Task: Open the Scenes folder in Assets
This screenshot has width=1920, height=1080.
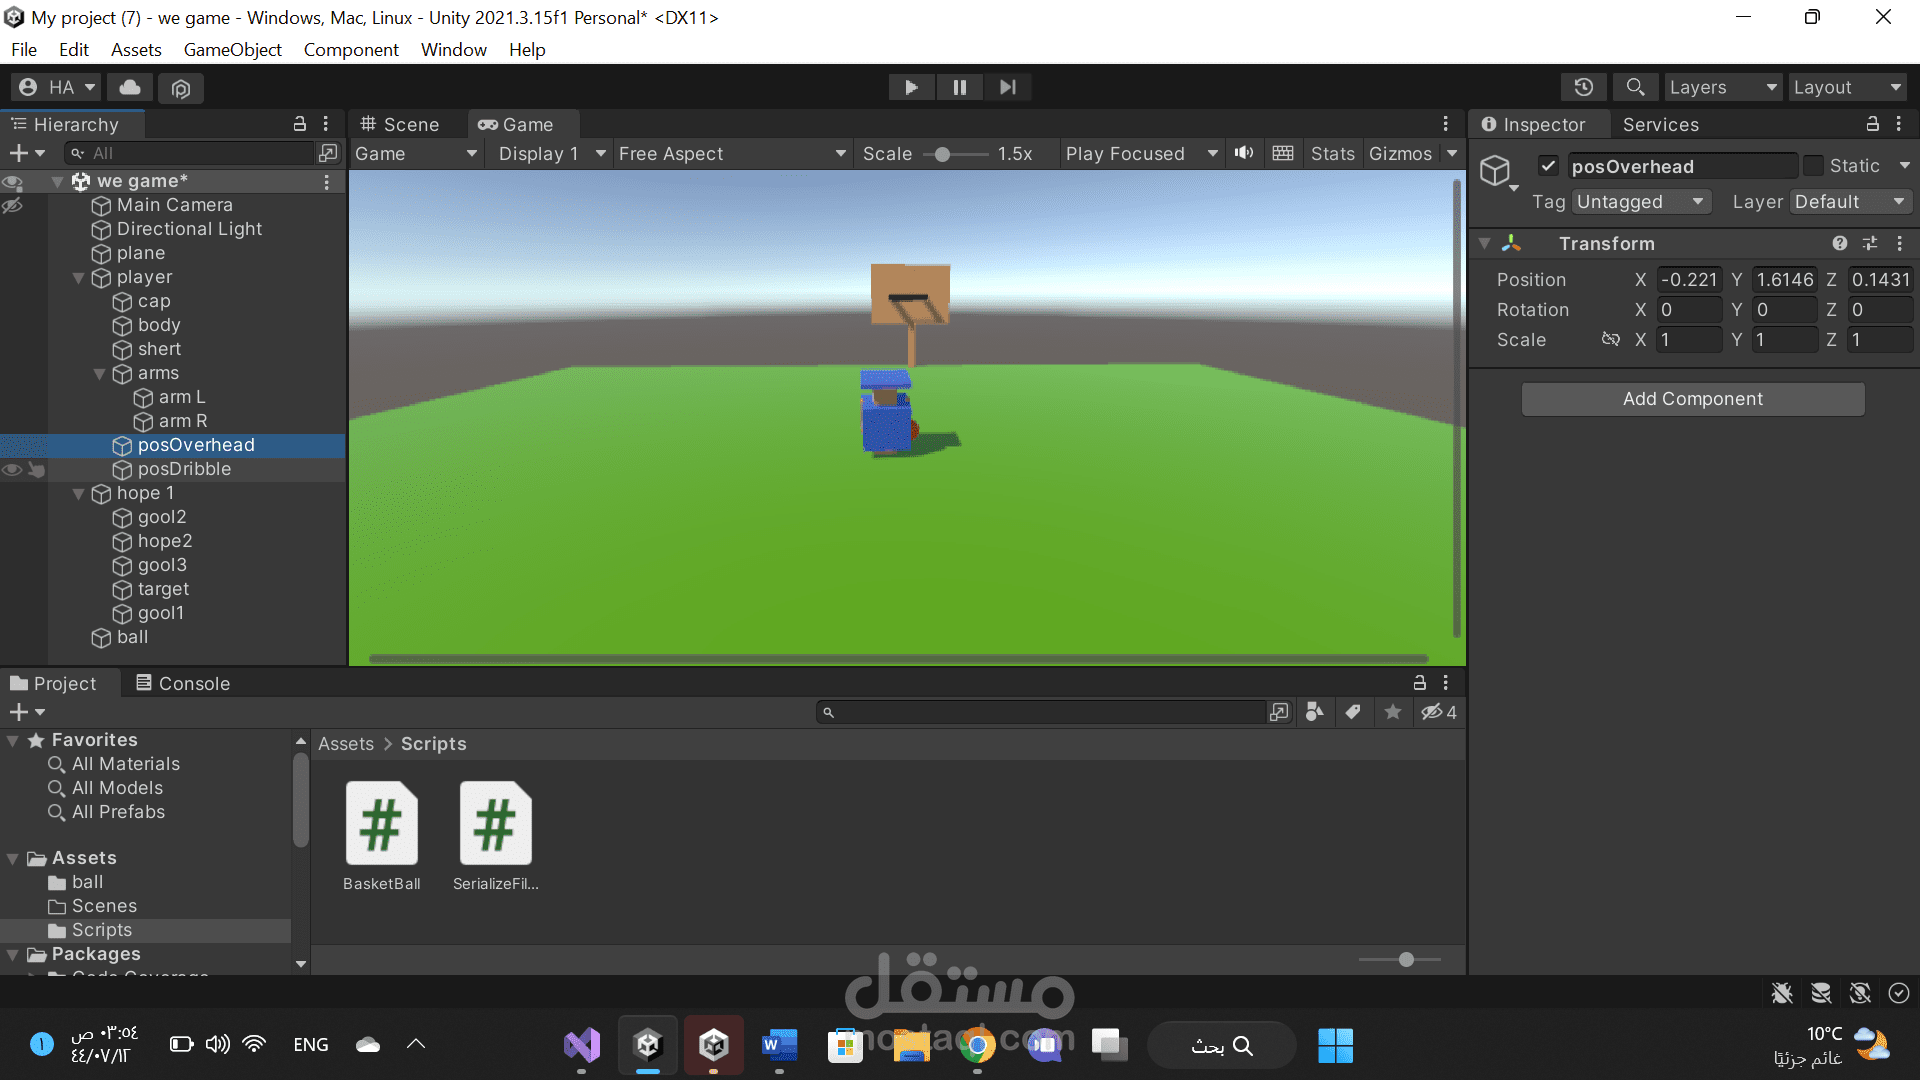Action: (104, 906)
